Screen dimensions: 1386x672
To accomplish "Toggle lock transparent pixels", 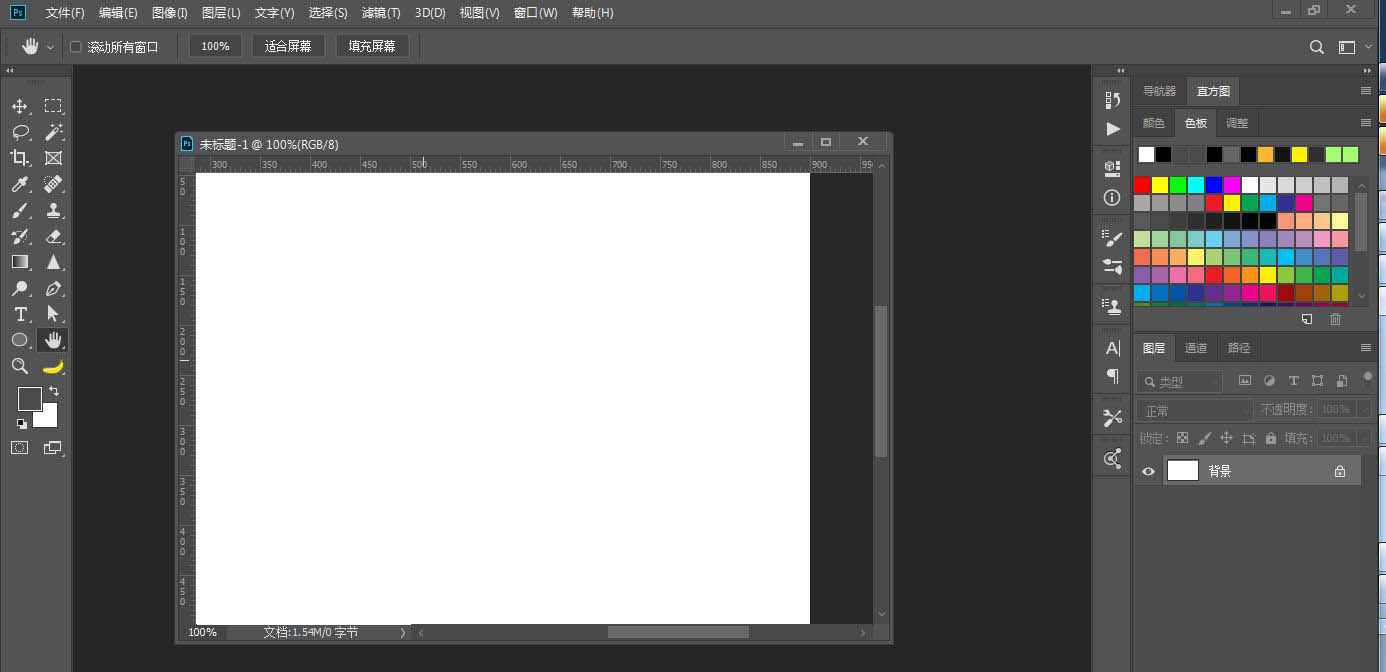I will click(1182, 438).
